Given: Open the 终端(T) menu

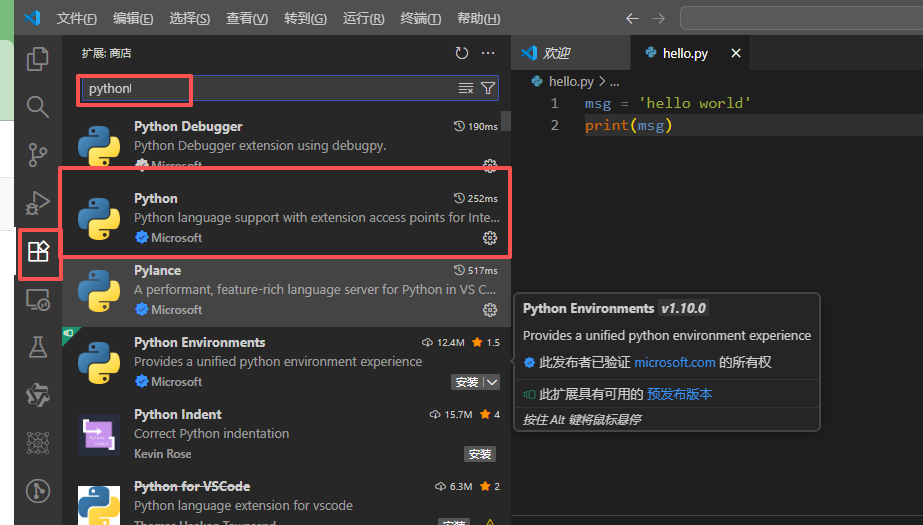Looking at the screenshot, I should pyautogui.click(x=421, y=18).
